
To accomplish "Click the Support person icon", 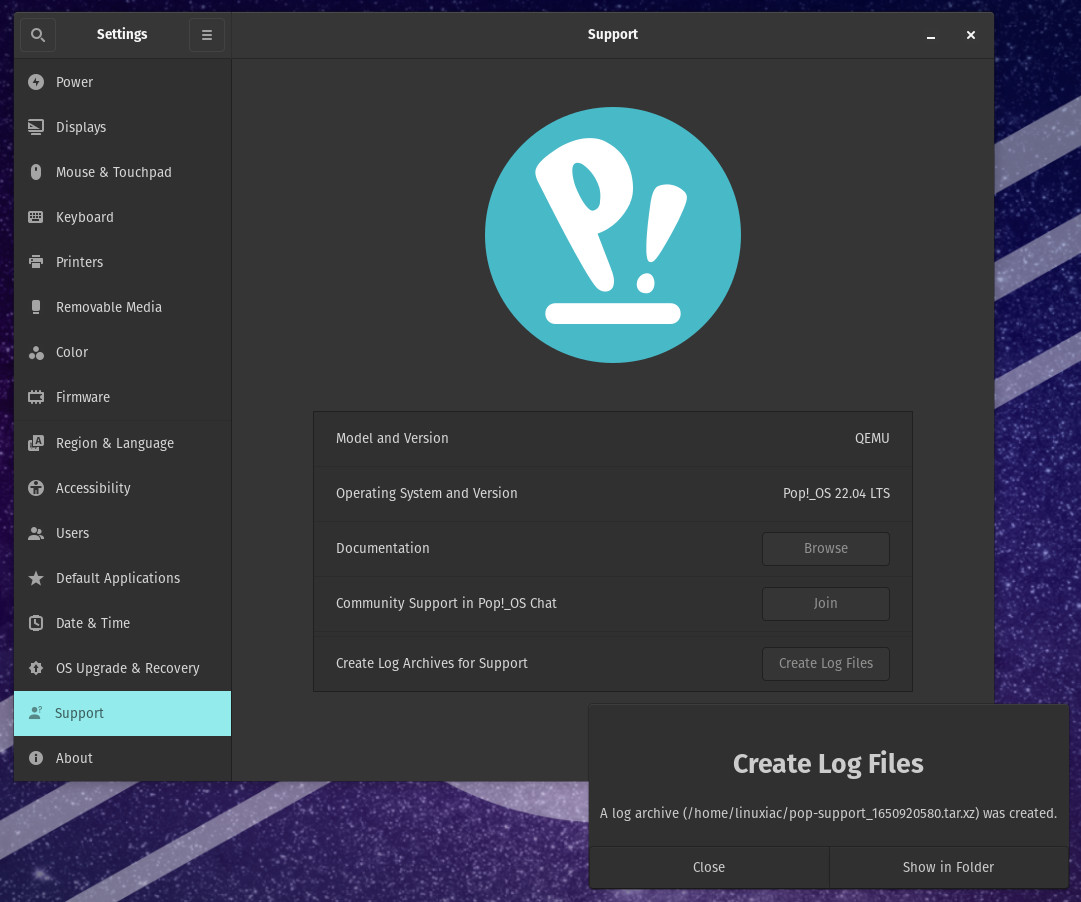I will pos(36,713).
